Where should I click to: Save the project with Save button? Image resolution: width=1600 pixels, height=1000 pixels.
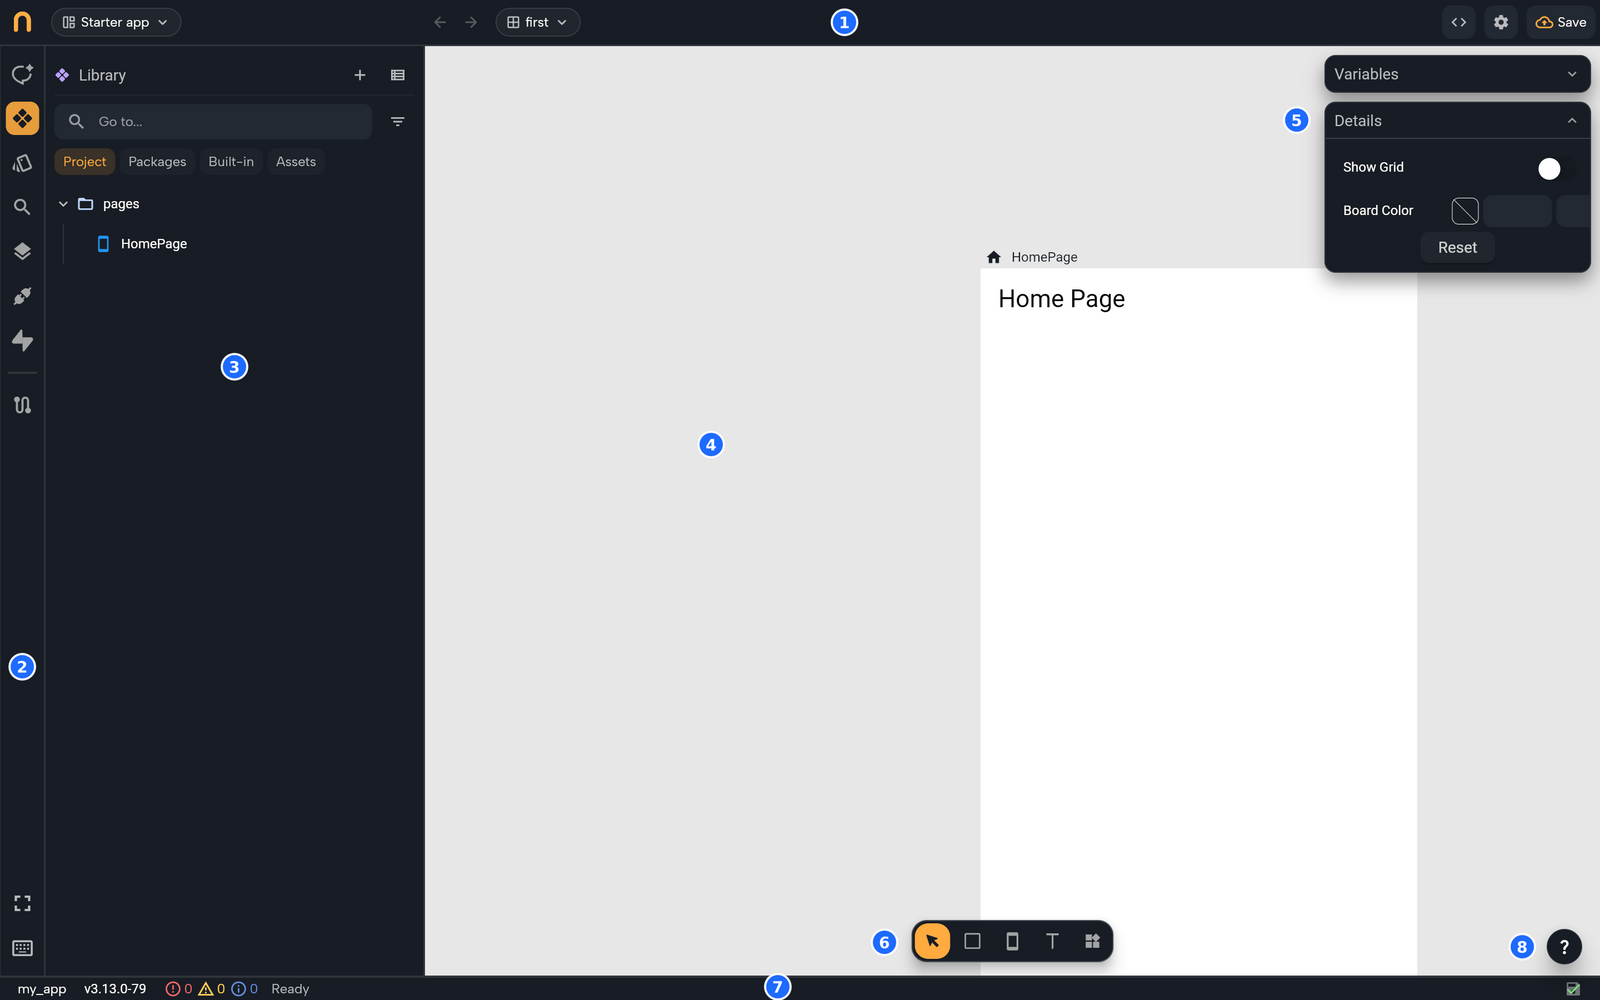[x=1561, y=22]
